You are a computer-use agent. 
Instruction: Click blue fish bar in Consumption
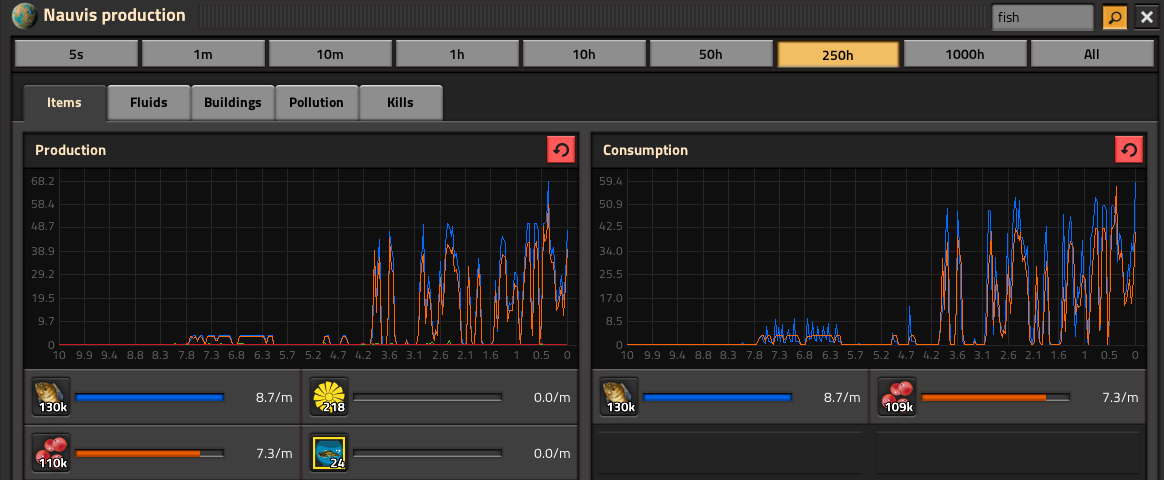coord(718,398)
